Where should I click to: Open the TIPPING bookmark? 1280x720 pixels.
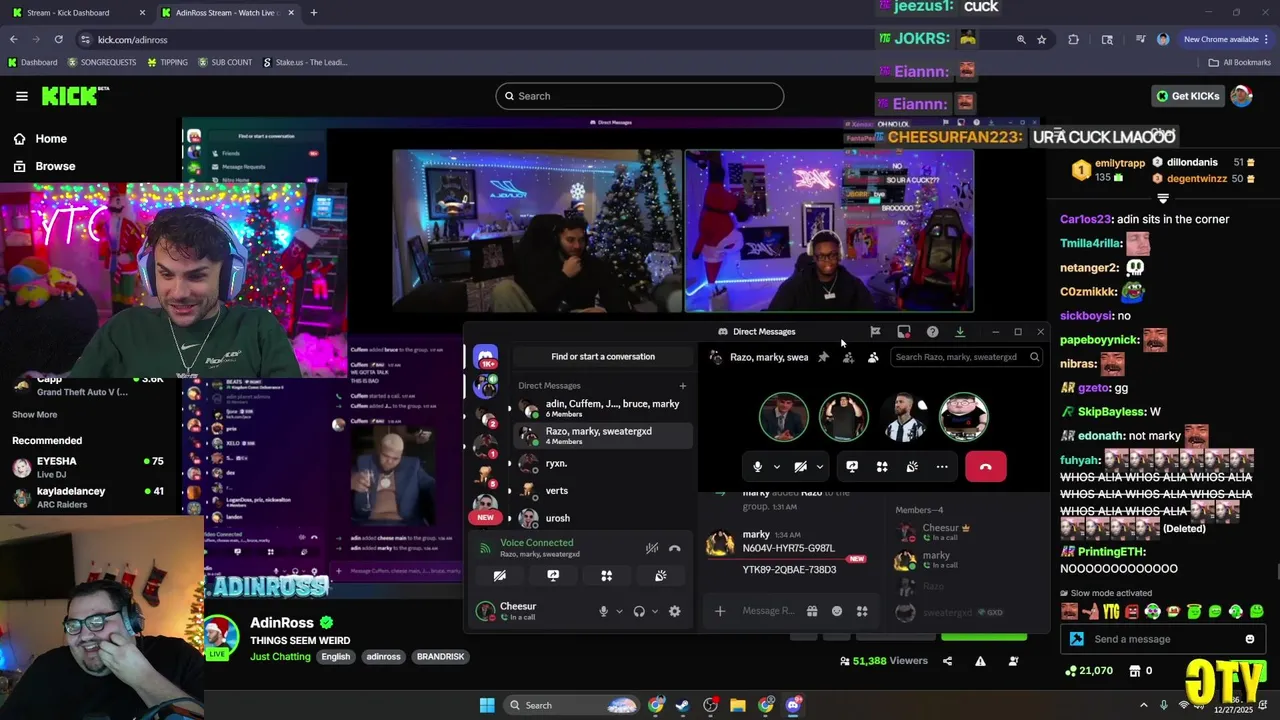(x=167, y=62)
